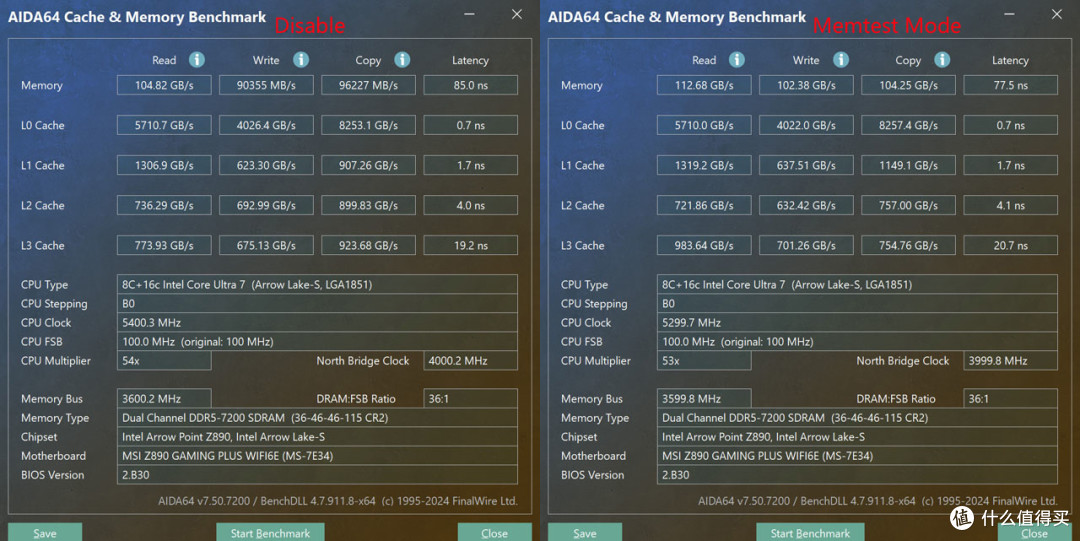Click L3 Cache Read 773.93 GB/s
Screen dimensions: 1080x541
point(164,245)
